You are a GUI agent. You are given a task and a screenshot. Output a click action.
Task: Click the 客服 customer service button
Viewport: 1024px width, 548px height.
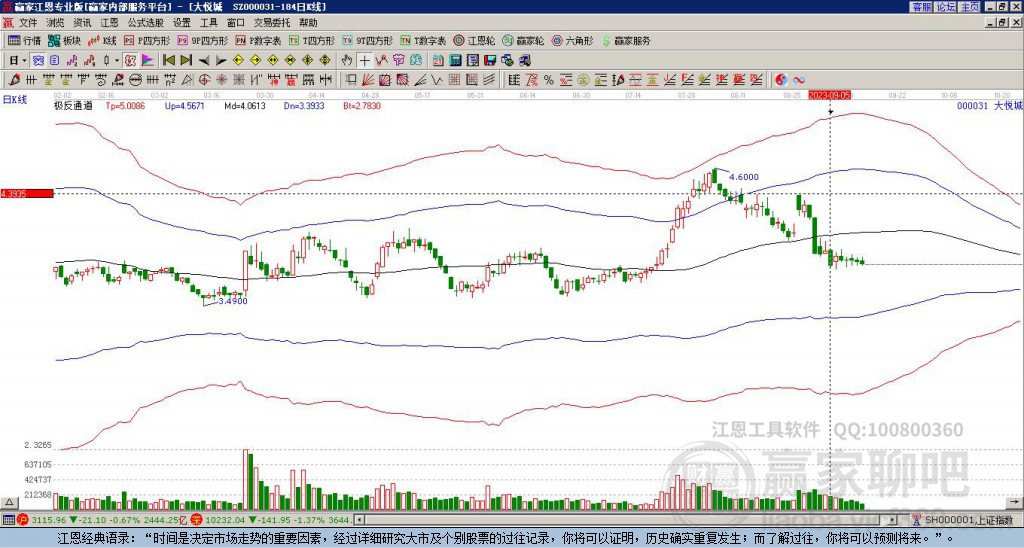pyautogui.click(x=921, y=7)
